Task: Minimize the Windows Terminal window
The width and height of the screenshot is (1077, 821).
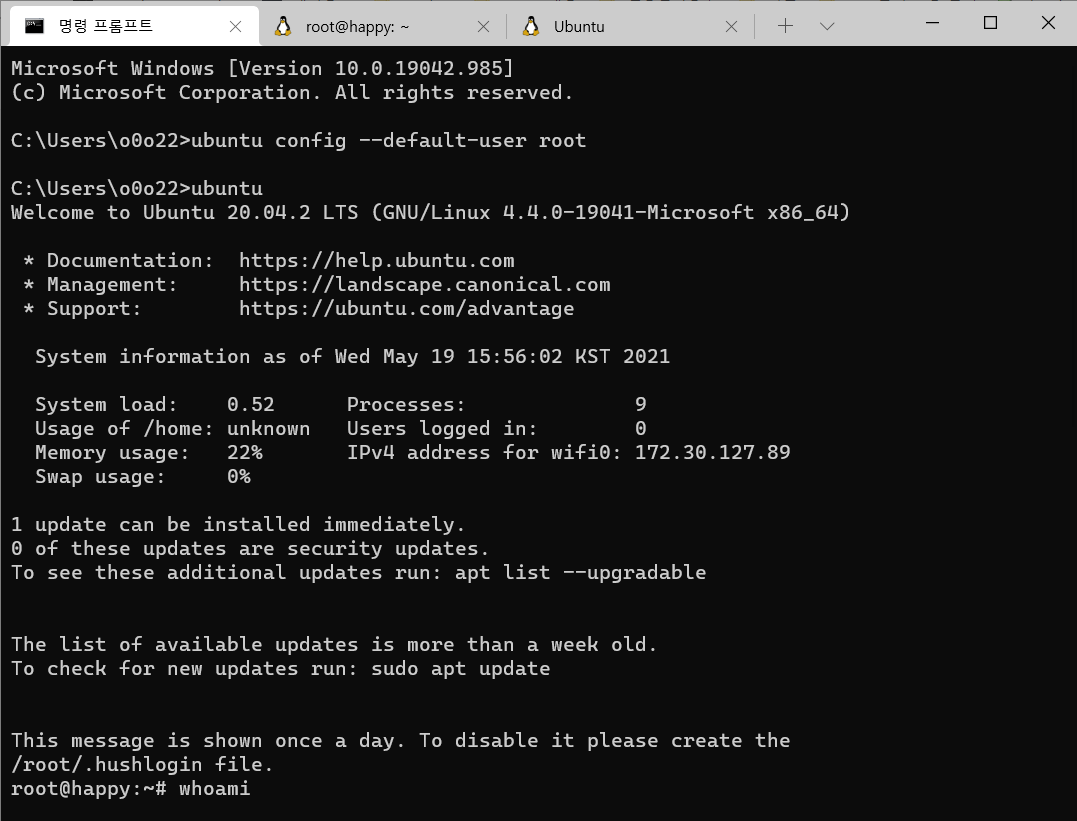Action: 932,23
